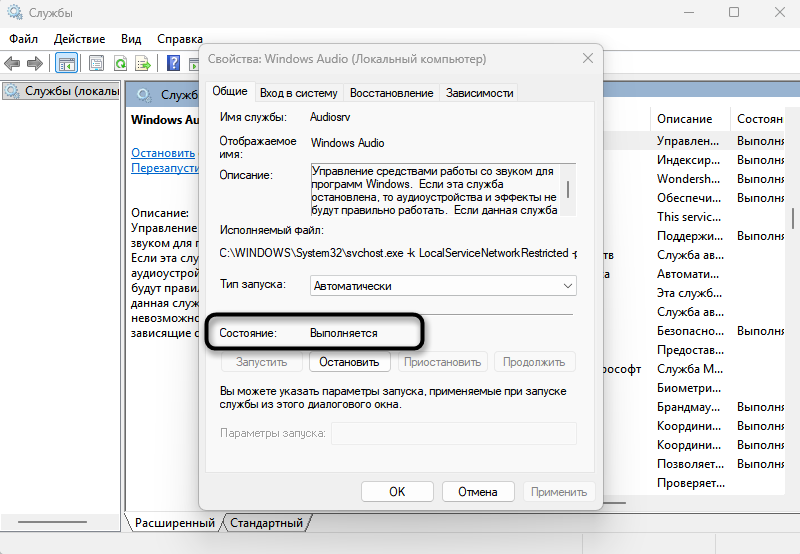Click the Services gear icon in title bar

(15, 12)
